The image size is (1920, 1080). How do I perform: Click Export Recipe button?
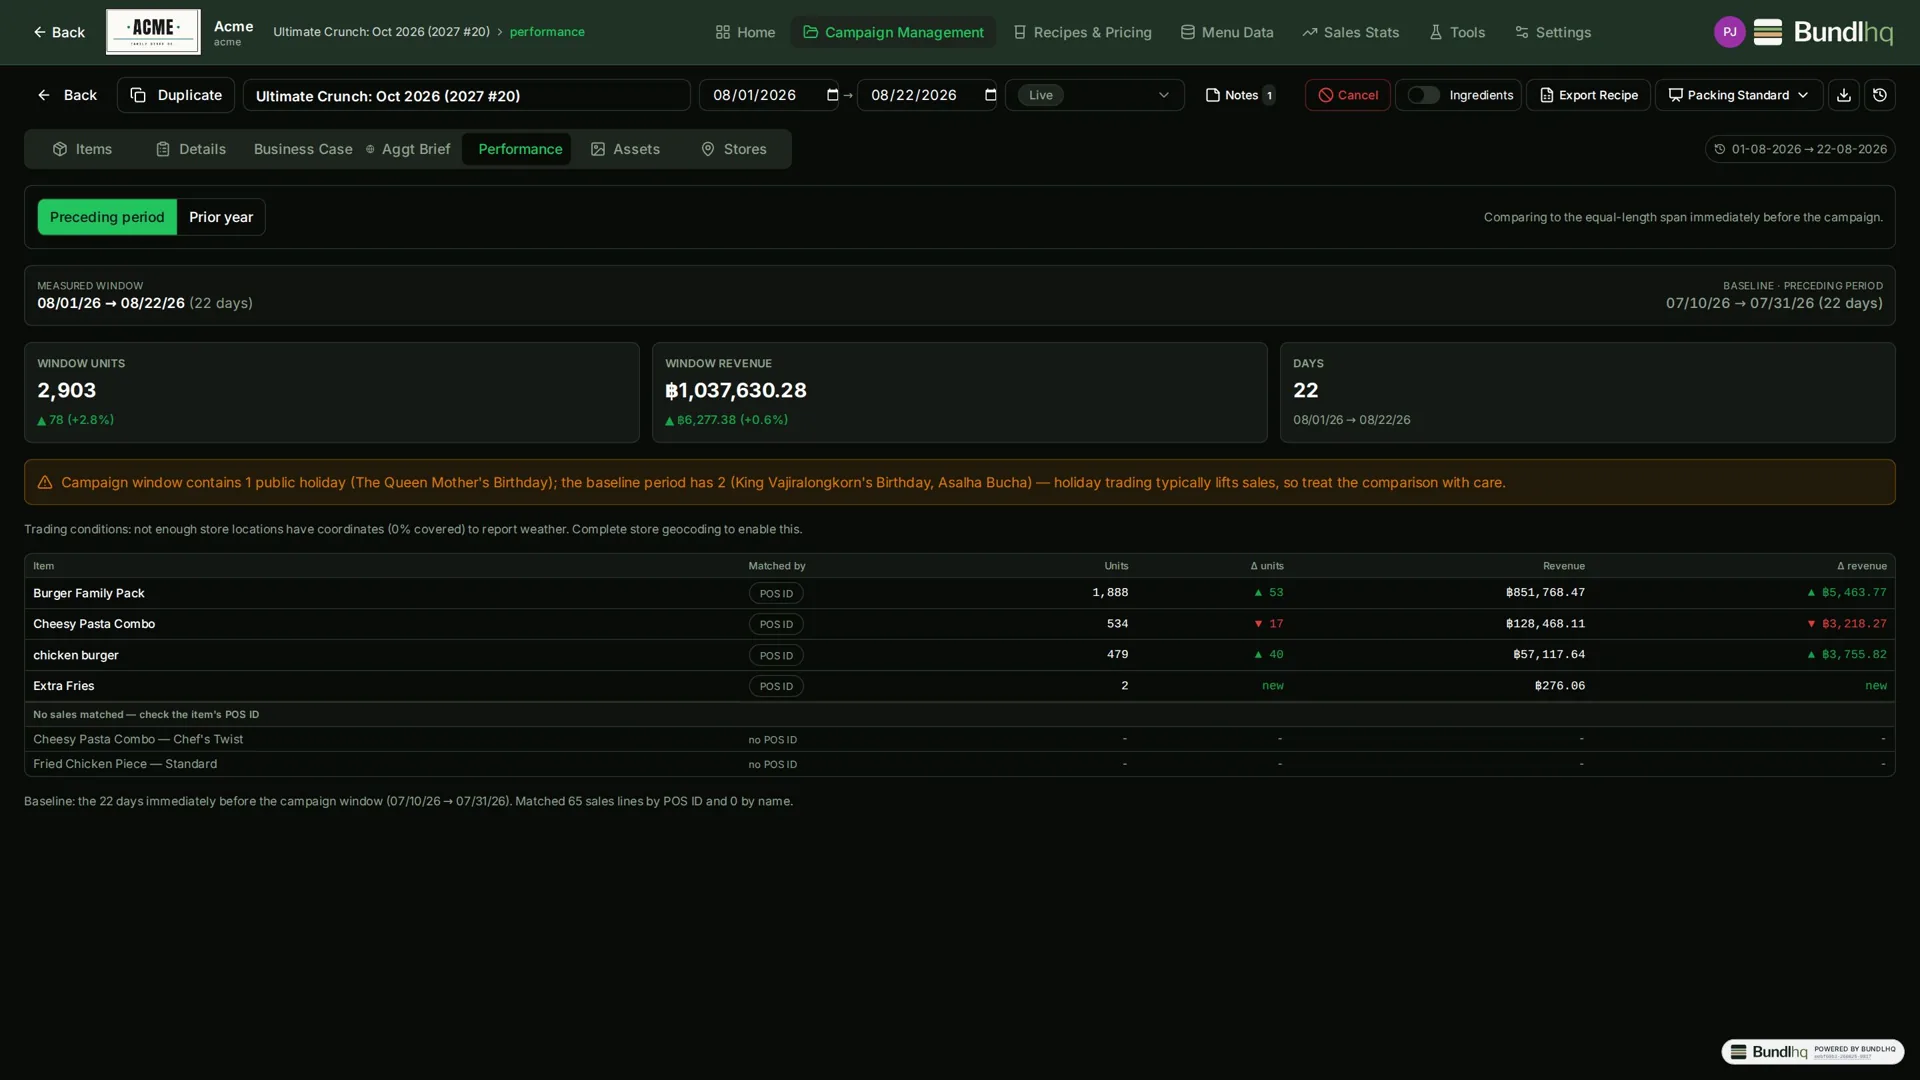pyautogui.click(x=1588, y=95)
